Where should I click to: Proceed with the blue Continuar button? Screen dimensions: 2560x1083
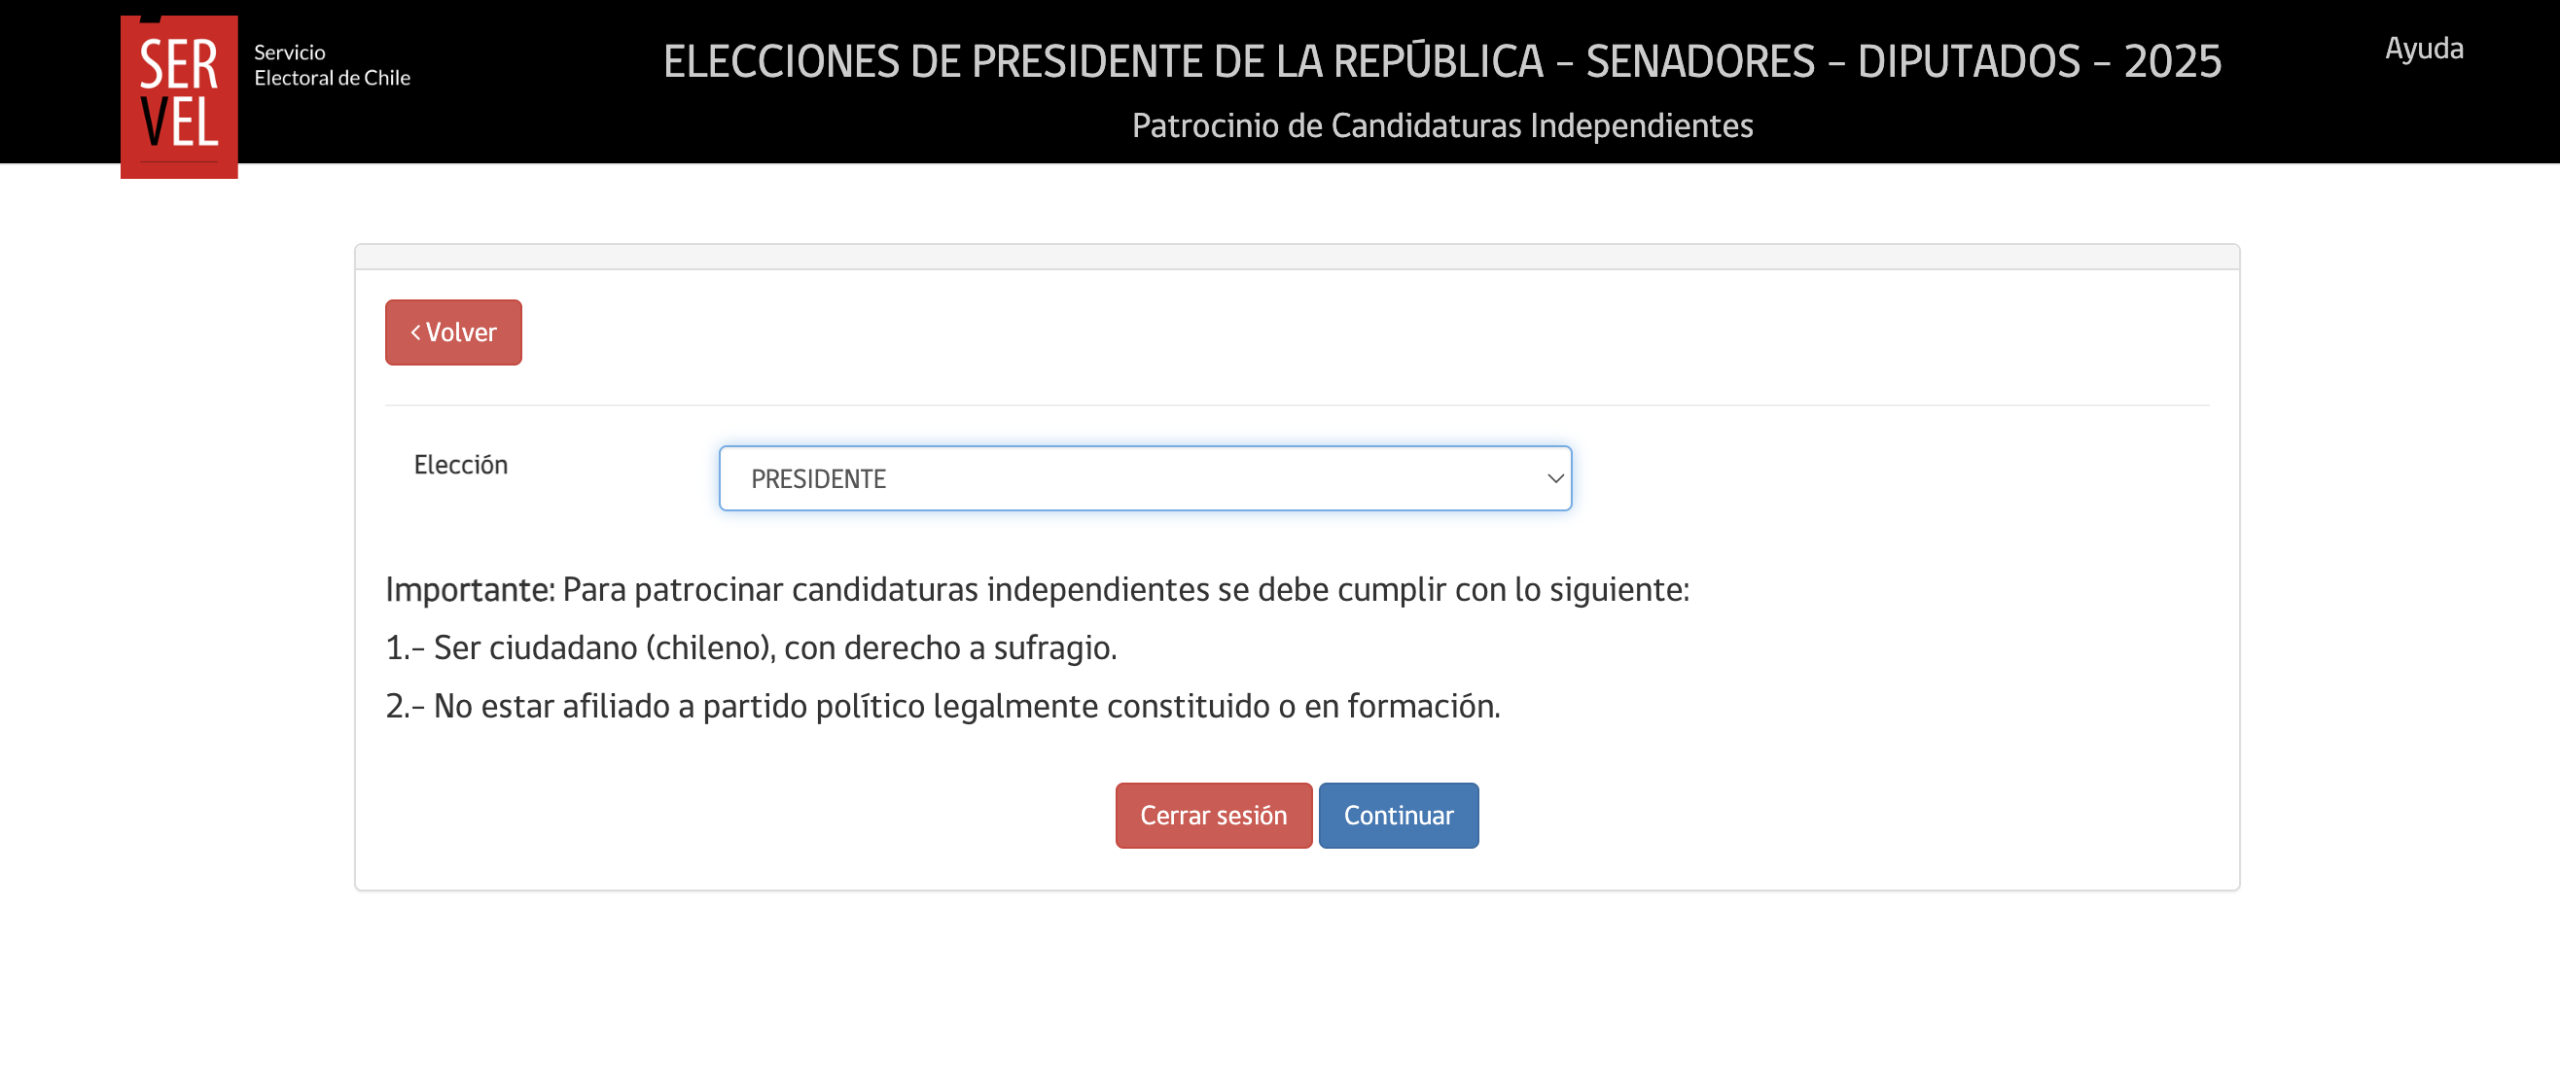pyautogui.click(x=1398, y=815)
